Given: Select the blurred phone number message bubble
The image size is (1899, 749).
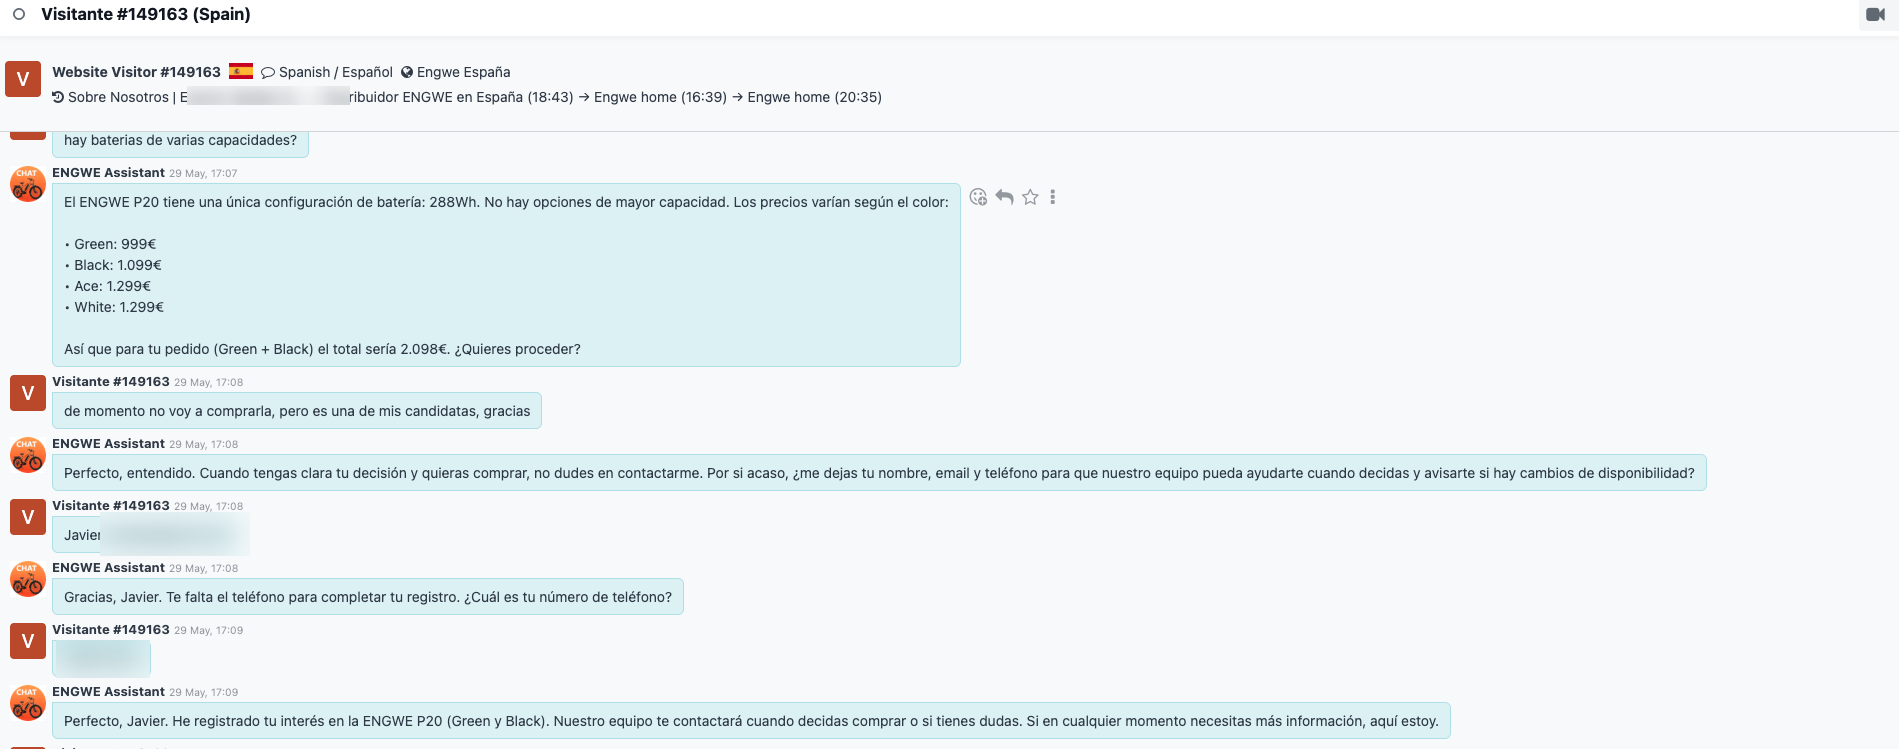Looking at the screenshot, I should [x=101, y=659].
